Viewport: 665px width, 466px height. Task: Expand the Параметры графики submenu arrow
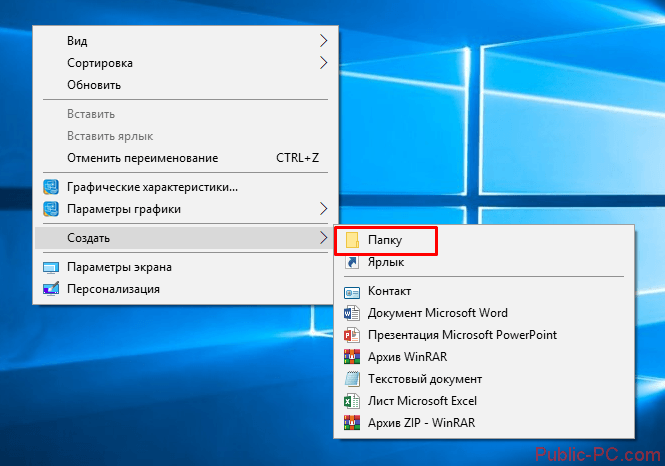324,209
